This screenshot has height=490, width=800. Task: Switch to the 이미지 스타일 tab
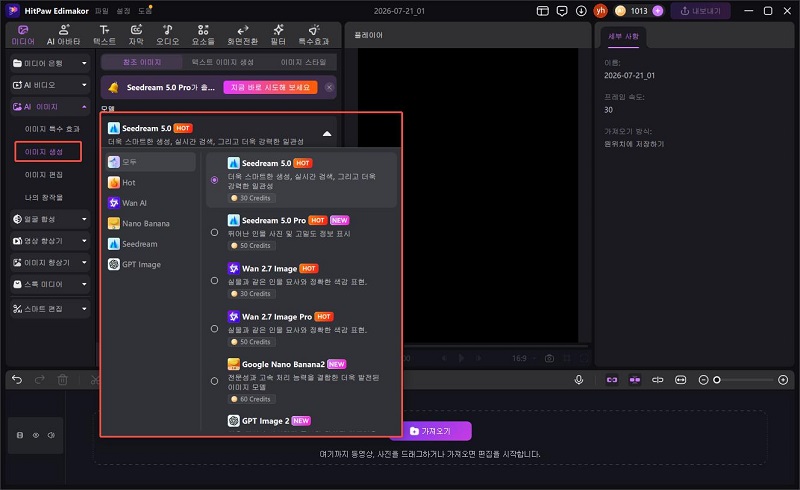pyautogui.click(x=303, y=62)
